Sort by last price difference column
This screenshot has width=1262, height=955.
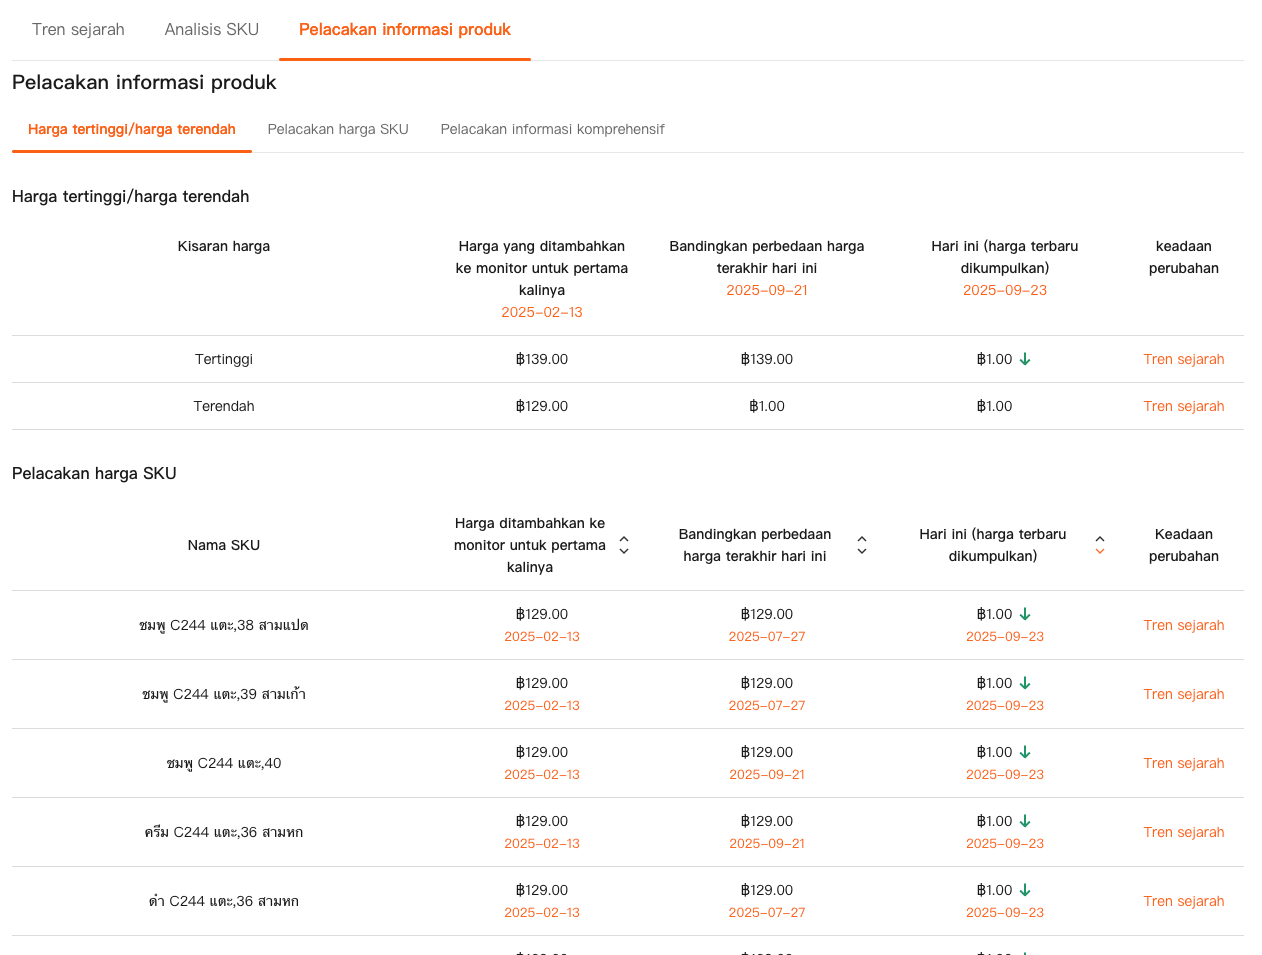pos(862,545)
